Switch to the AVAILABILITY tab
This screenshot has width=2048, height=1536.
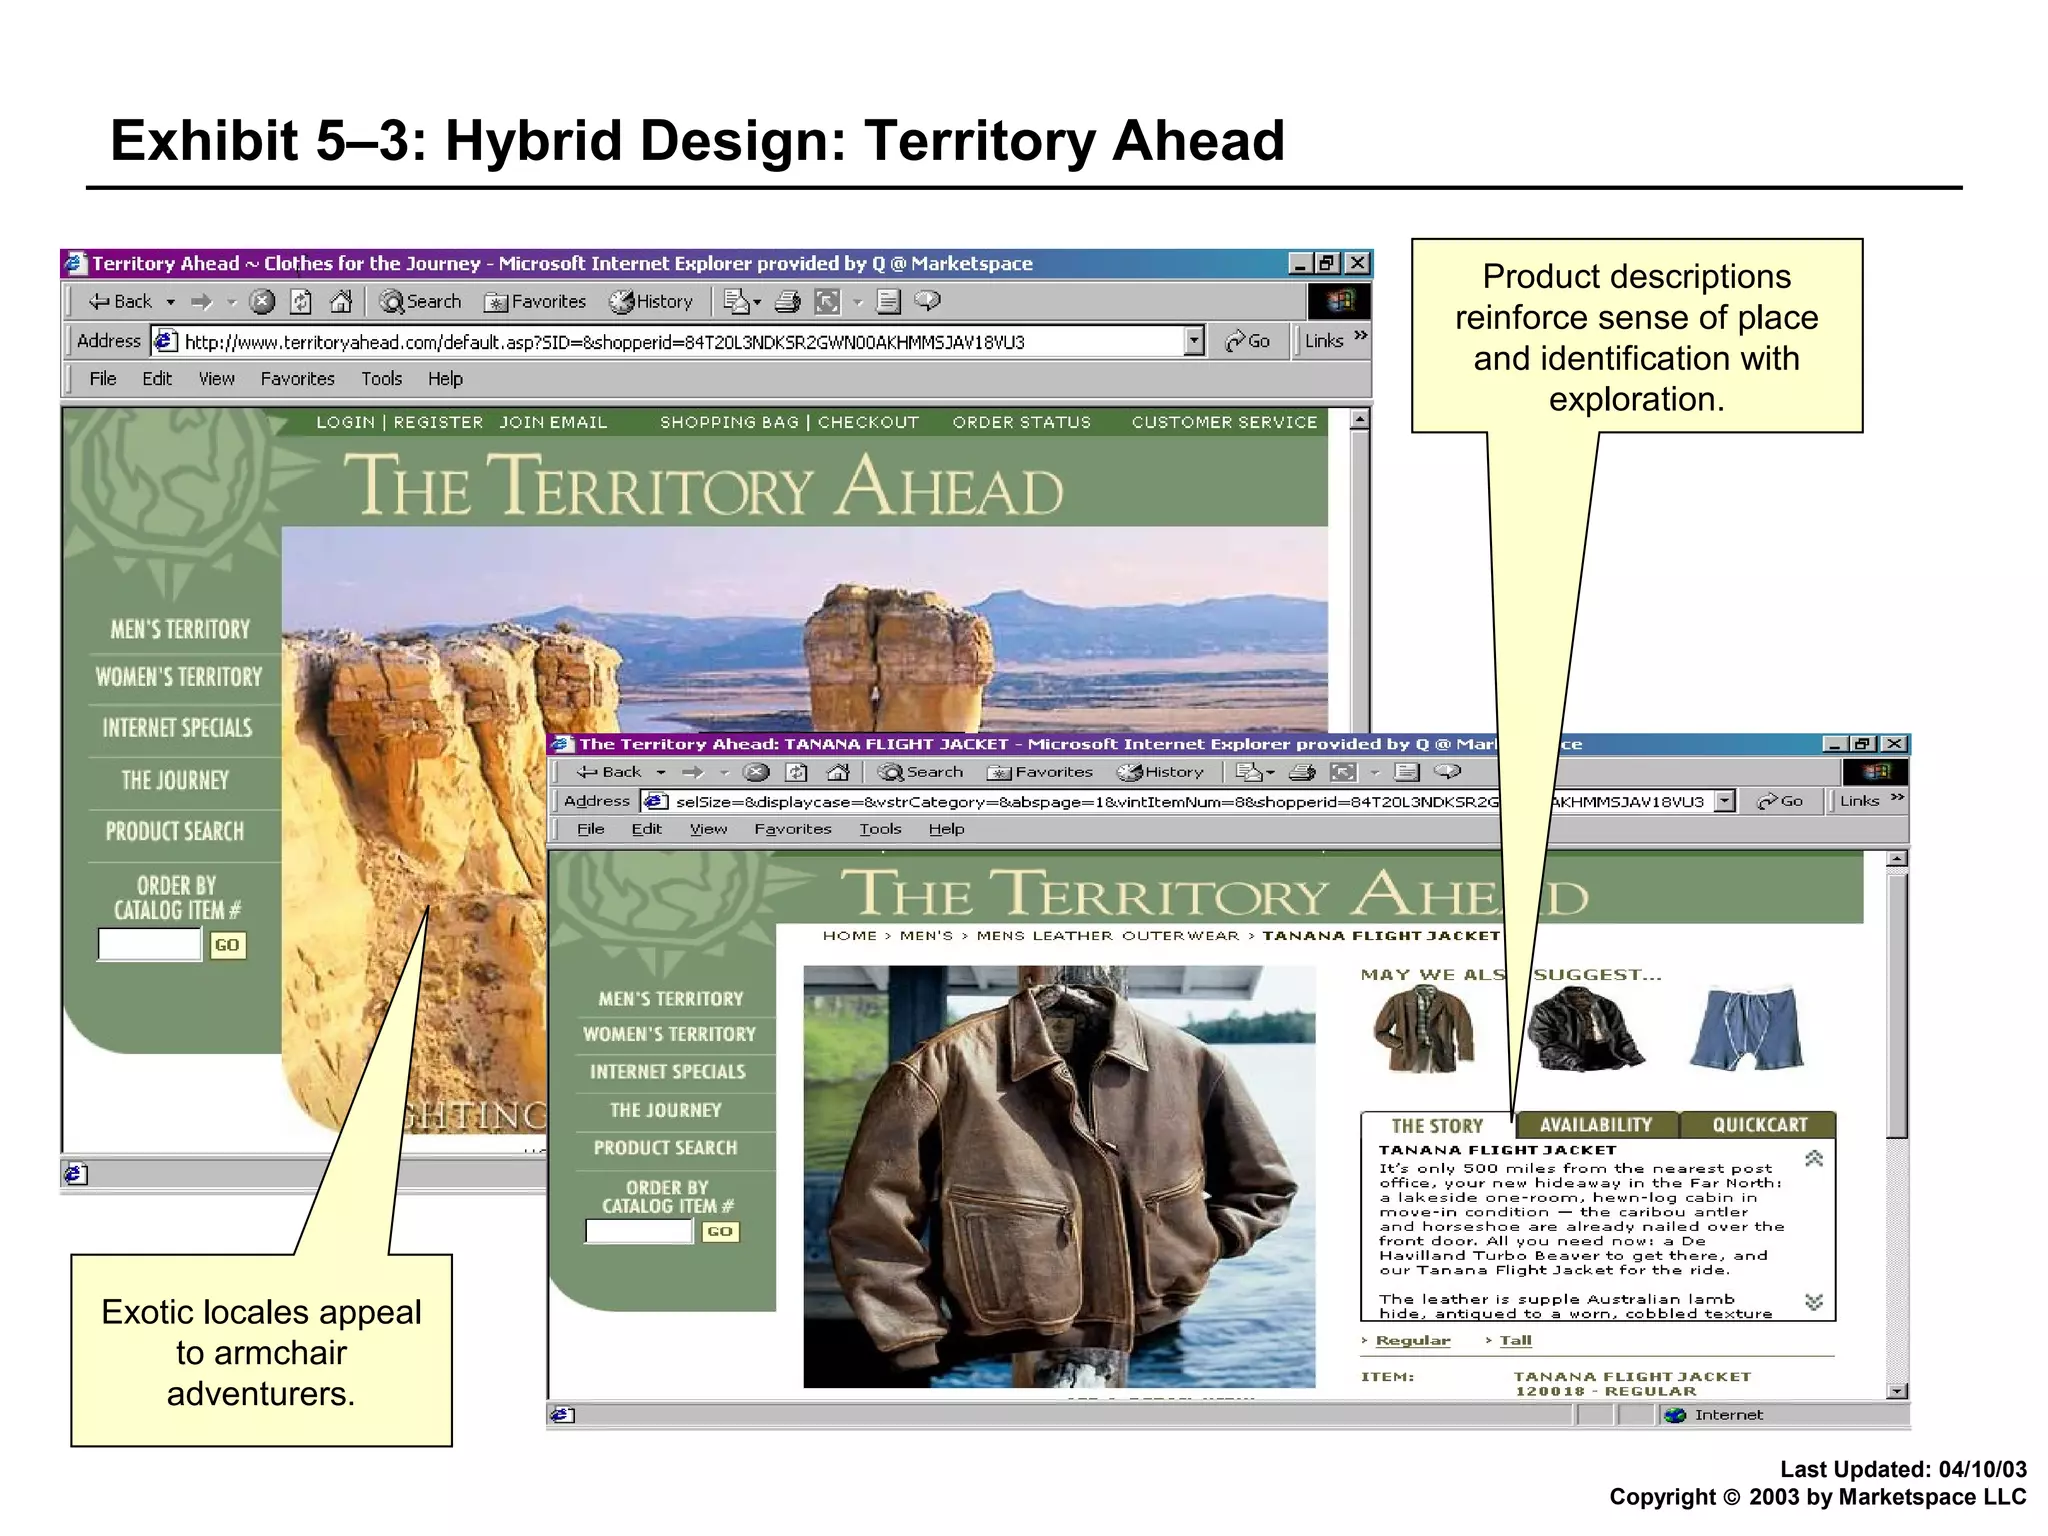point(1596,1125)
